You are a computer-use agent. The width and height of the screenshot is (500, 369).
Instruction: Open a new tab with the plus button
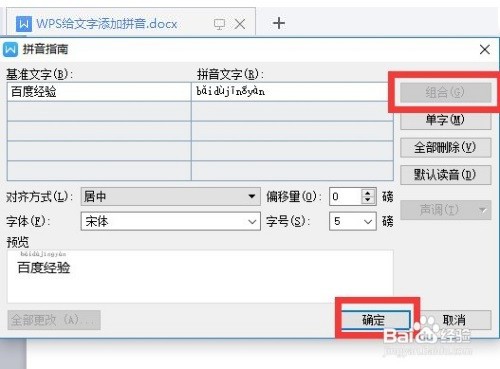point(279,23)
